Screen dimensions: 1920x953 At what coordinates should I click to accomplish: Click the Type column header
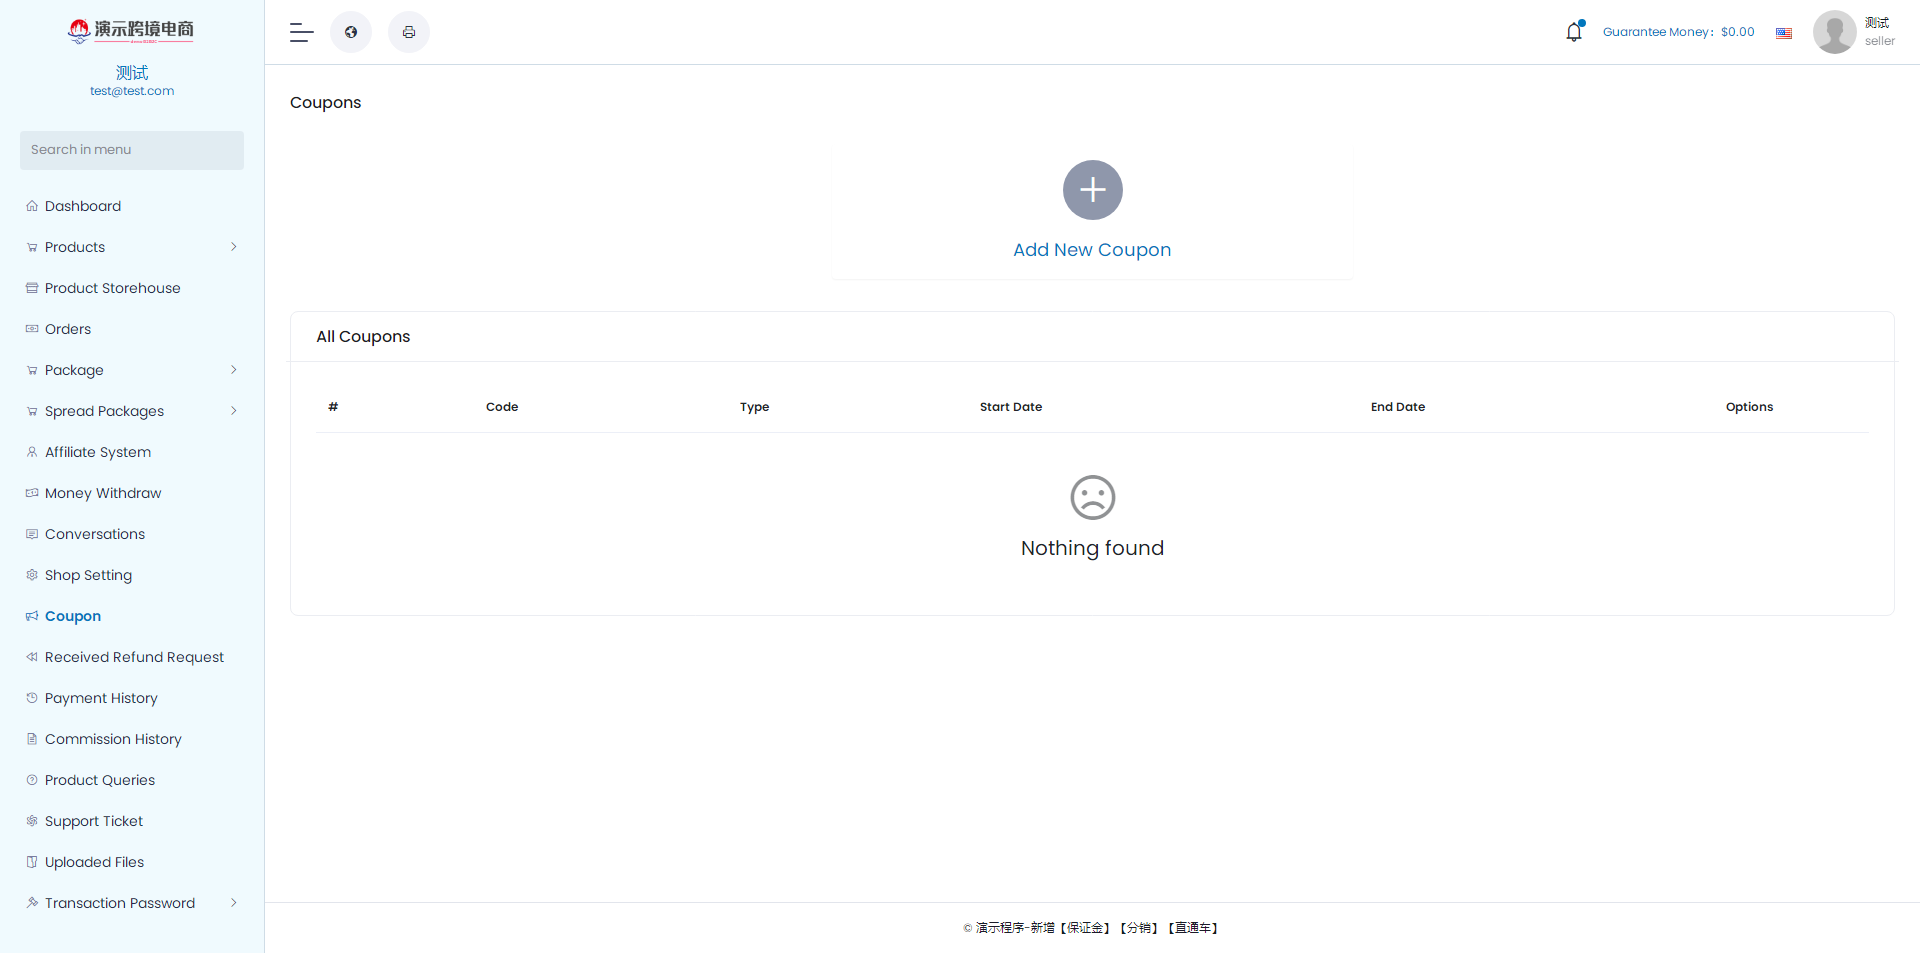click(755, 407)
